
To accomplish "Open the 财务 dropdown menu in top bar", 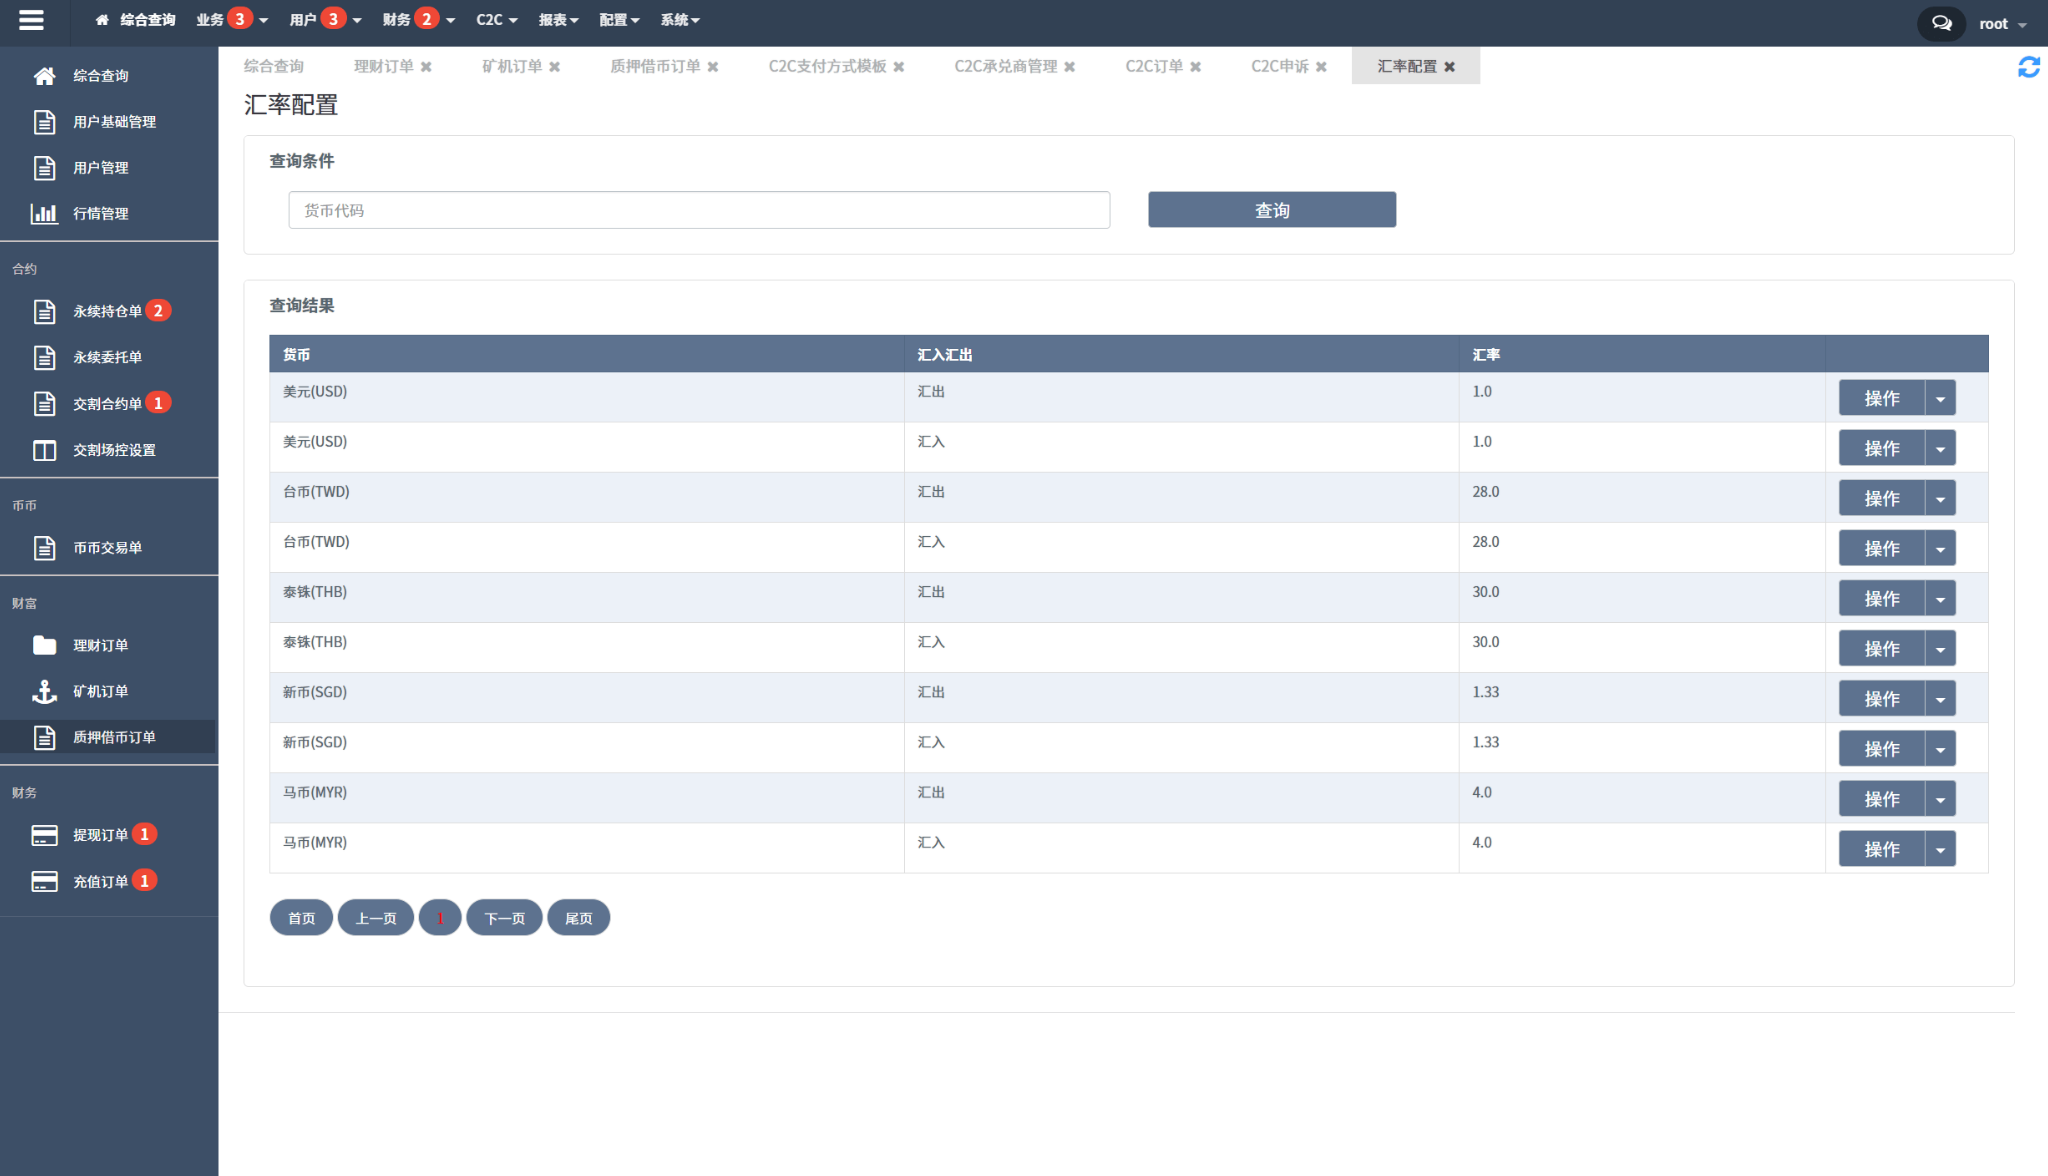I will (419, 20).
